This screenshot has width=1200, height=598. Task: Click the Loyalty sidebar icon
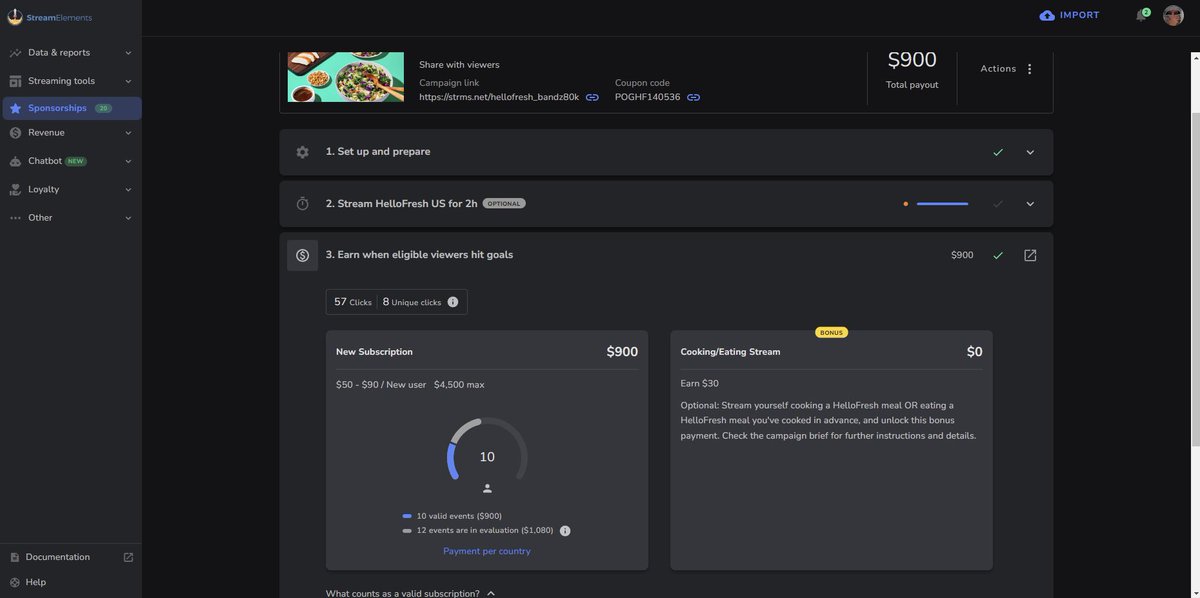click(15, 189)
